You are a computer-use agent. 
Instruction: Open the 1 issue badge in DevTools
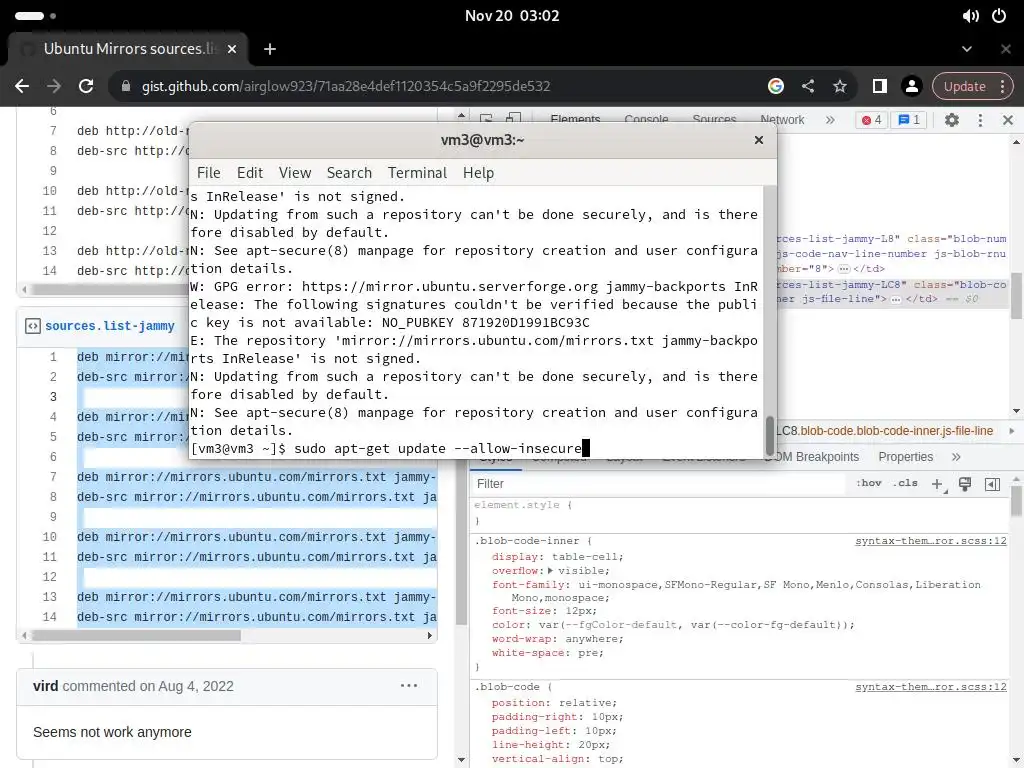[908, 120]
